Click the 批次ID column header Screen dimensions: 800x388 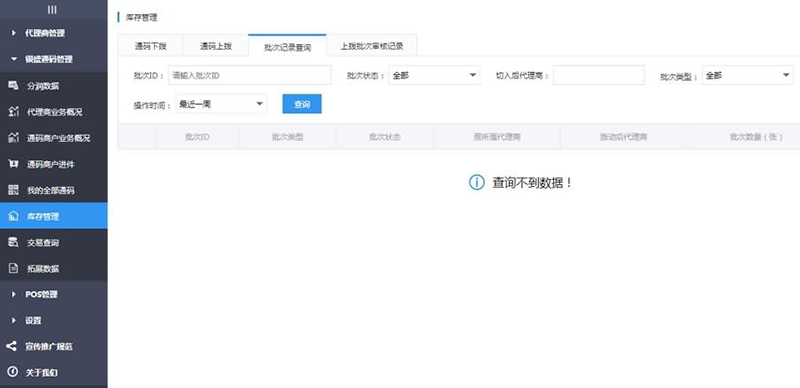click(x=197, y=137)
